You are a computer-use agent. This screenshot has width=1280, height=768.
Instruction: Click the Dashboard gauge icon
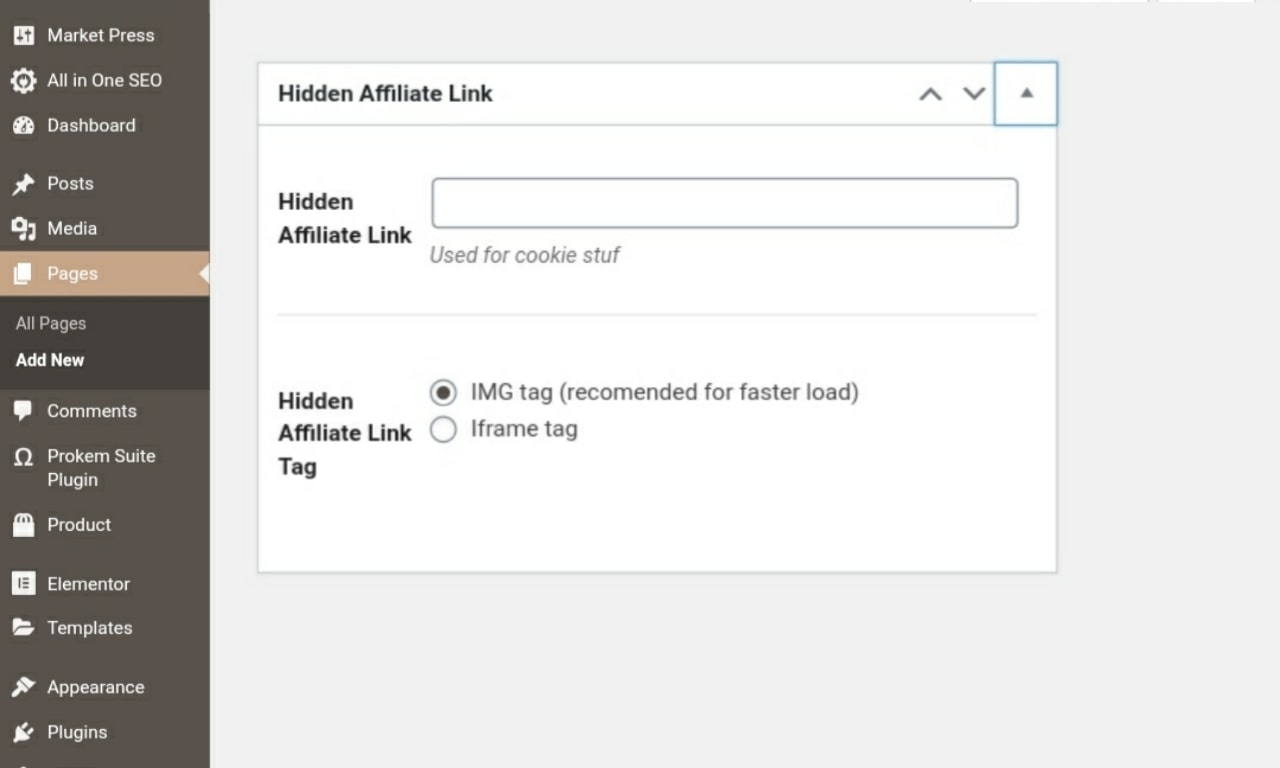[x=23, y=126]
